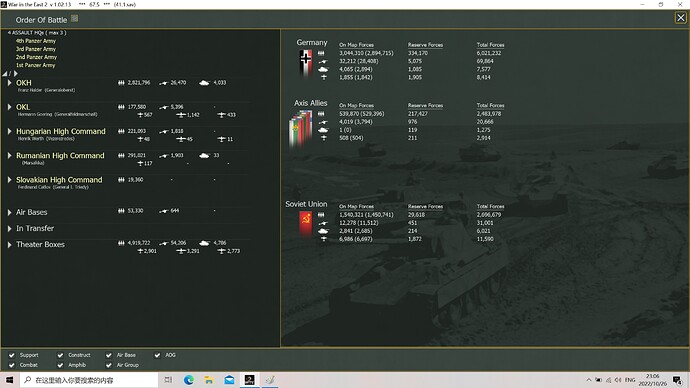Expand Hungarian High Command entry
Screen dimensions: 690x388
9,131
